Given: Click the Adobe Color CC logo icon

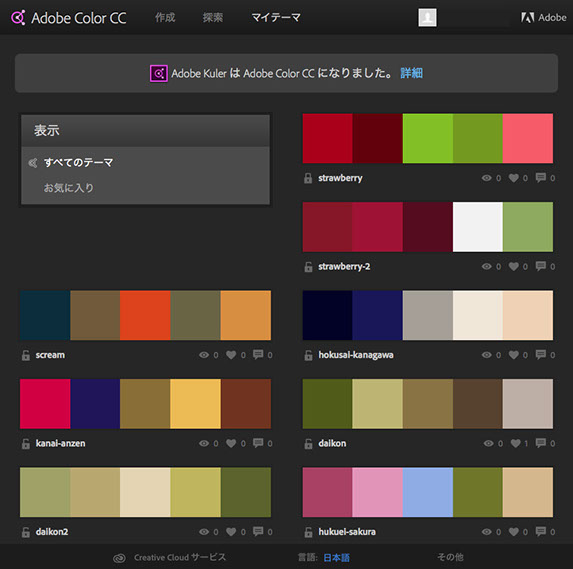Looking at the screenshot, I should click(x=18, y=18).
